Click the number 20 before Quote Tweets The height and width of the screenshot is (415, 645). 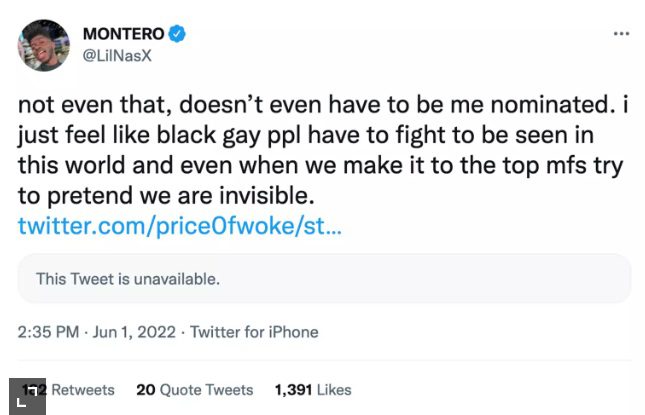pyautogui.click(x=145, y=389)
